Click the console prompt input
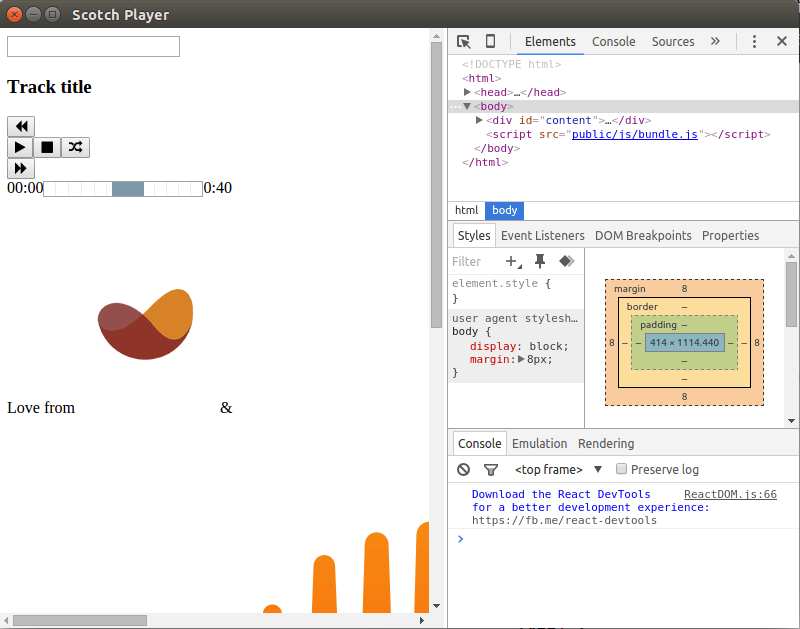The image size is (800, 629). 628,539
